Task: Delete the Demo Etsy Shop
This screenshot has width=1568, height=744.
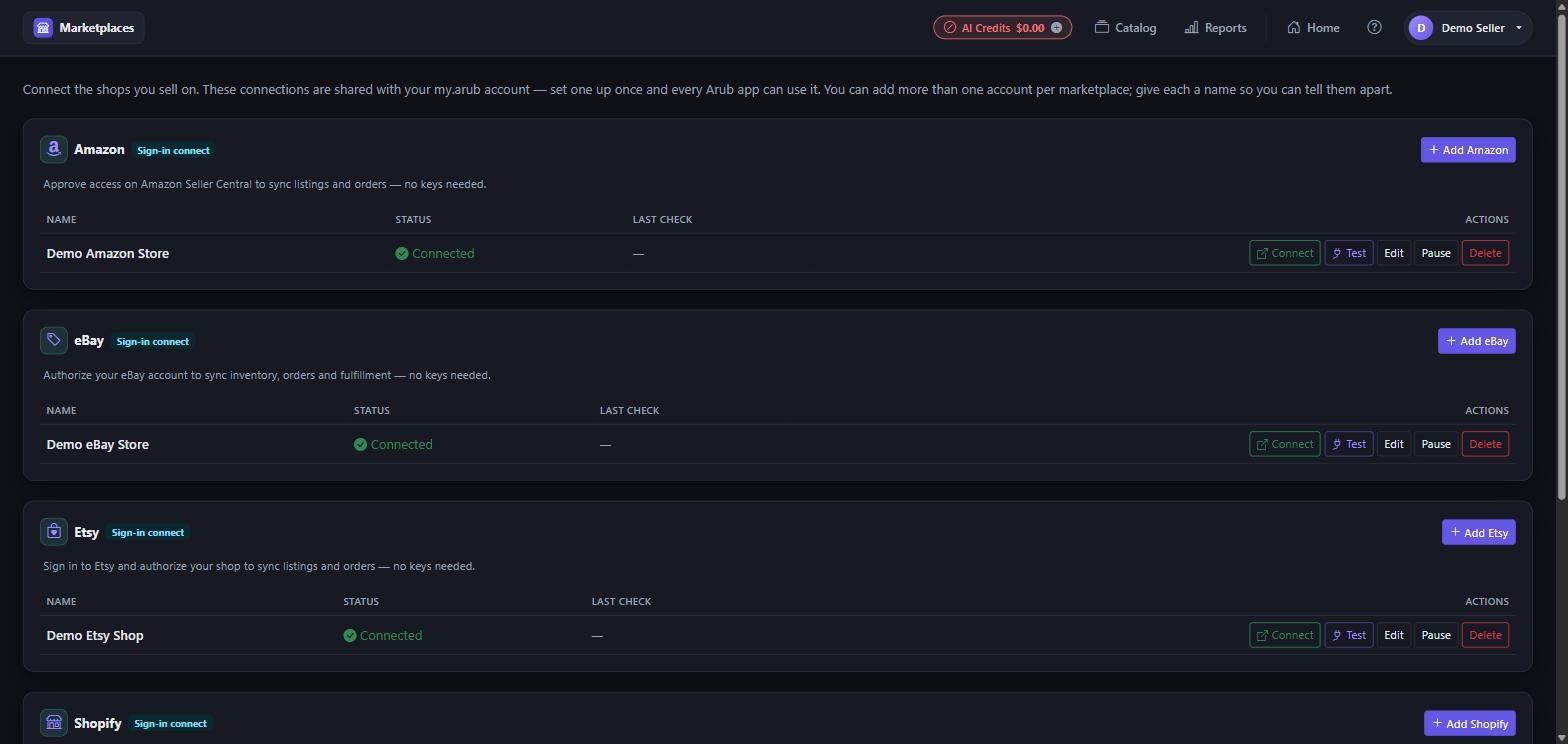Action: tap(1485, 635)
